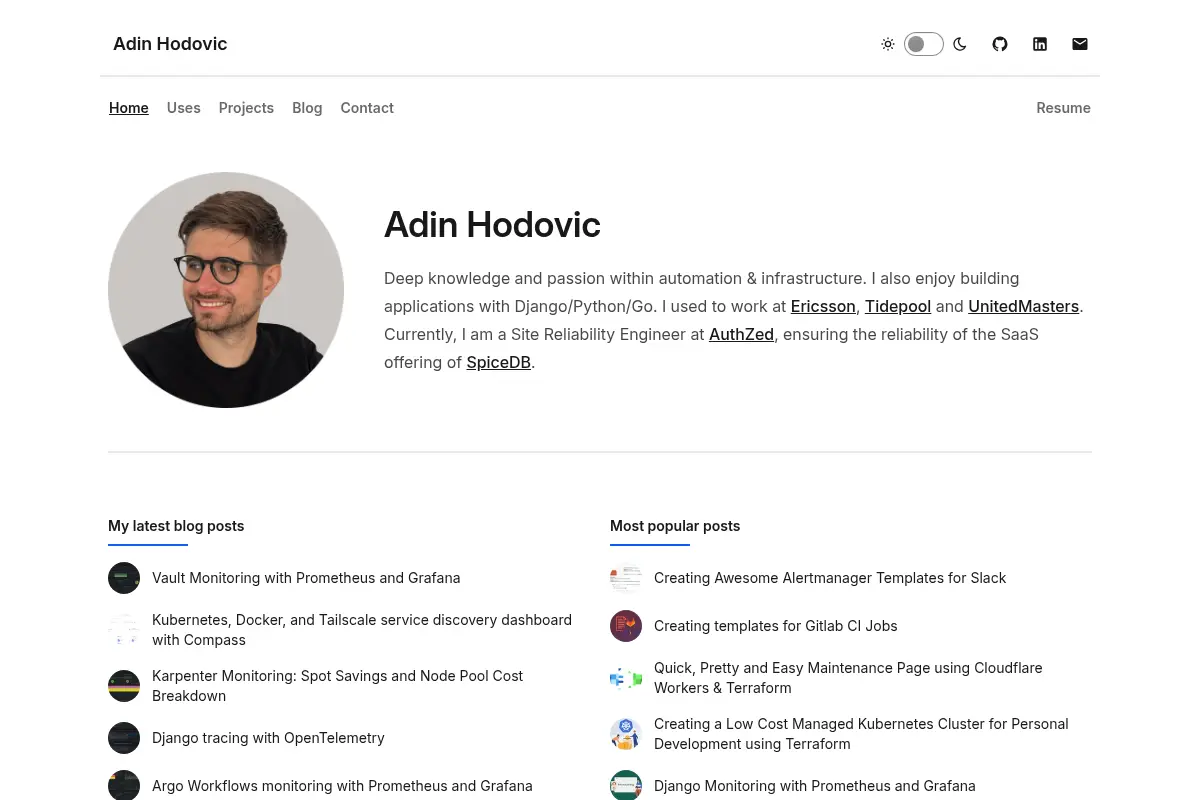The height and width of the screenshot is (800, 1200).
Task: Follow the UnitedMasters link
Action: (x=1023, y=306)
